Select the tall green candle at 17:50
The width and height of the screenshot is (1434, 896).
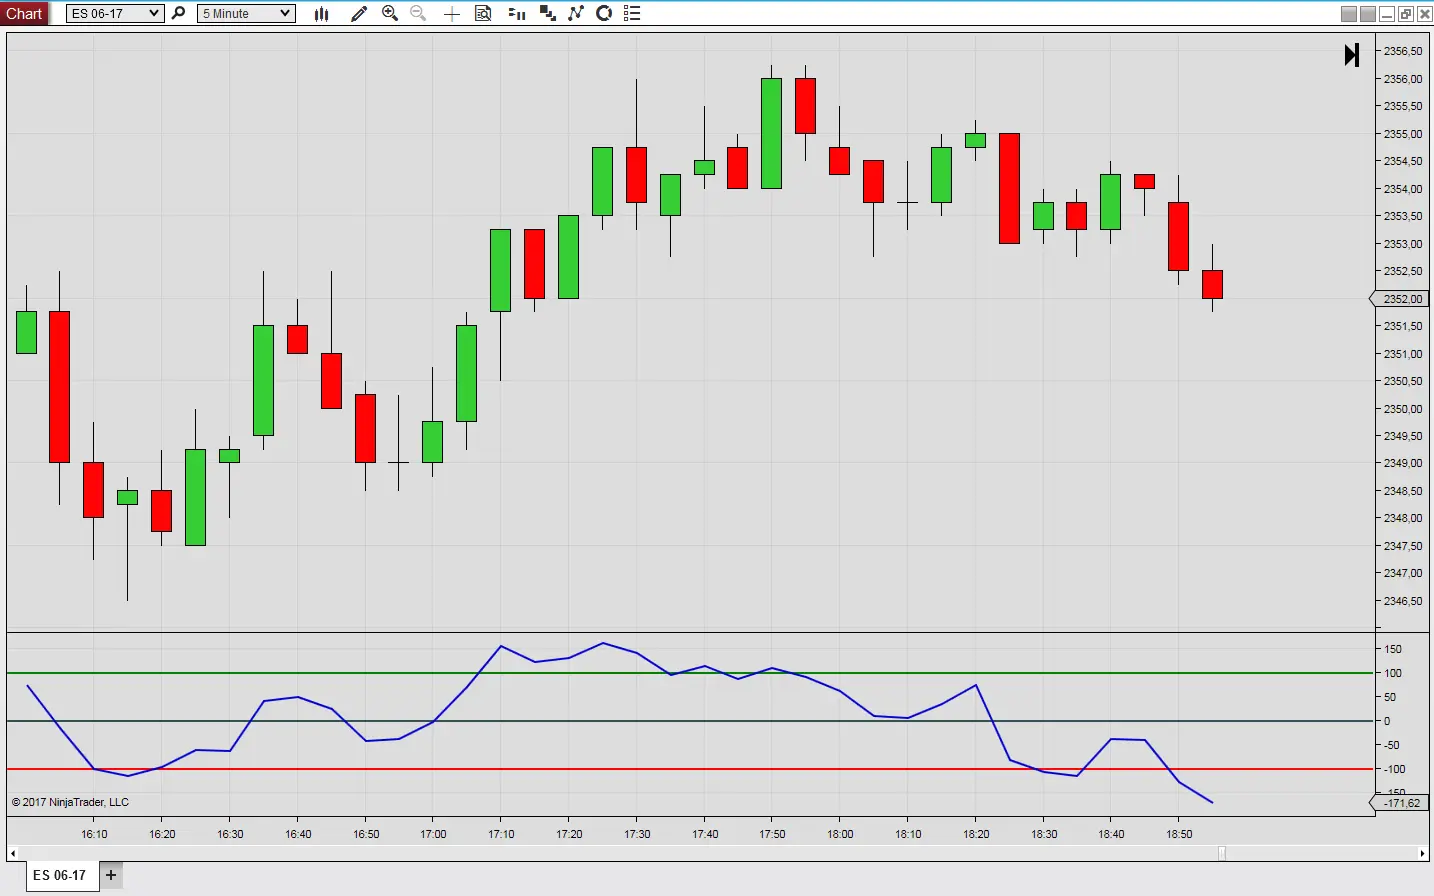tap(771, 133)
